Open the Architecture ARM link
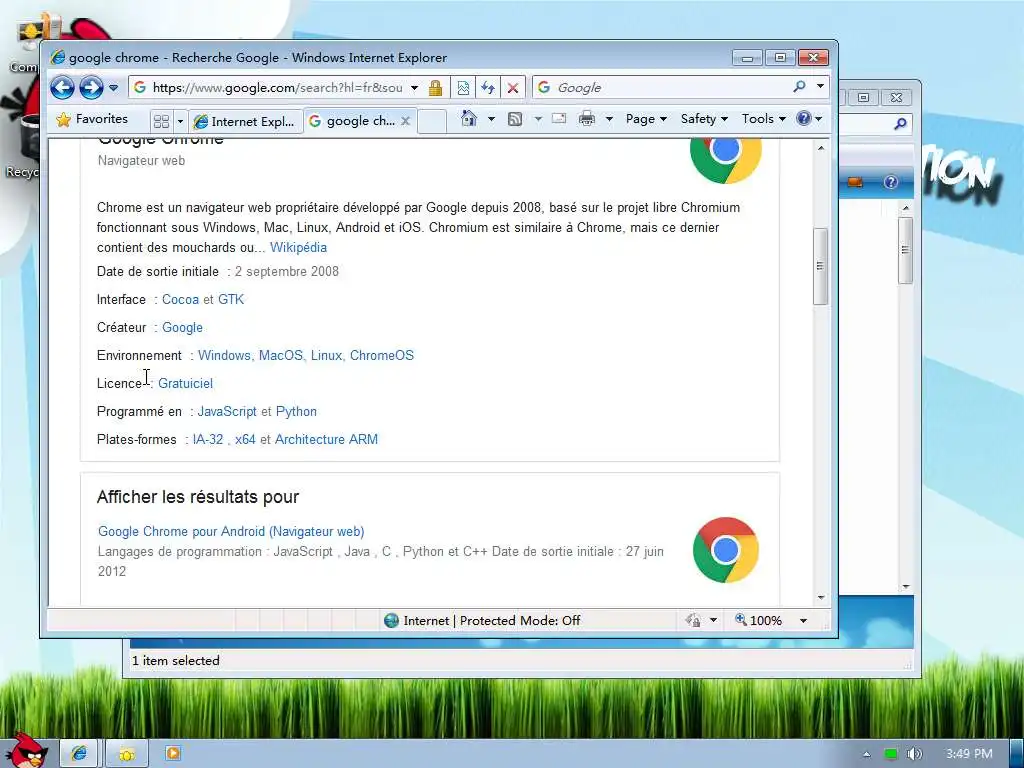 coord(326,440)
